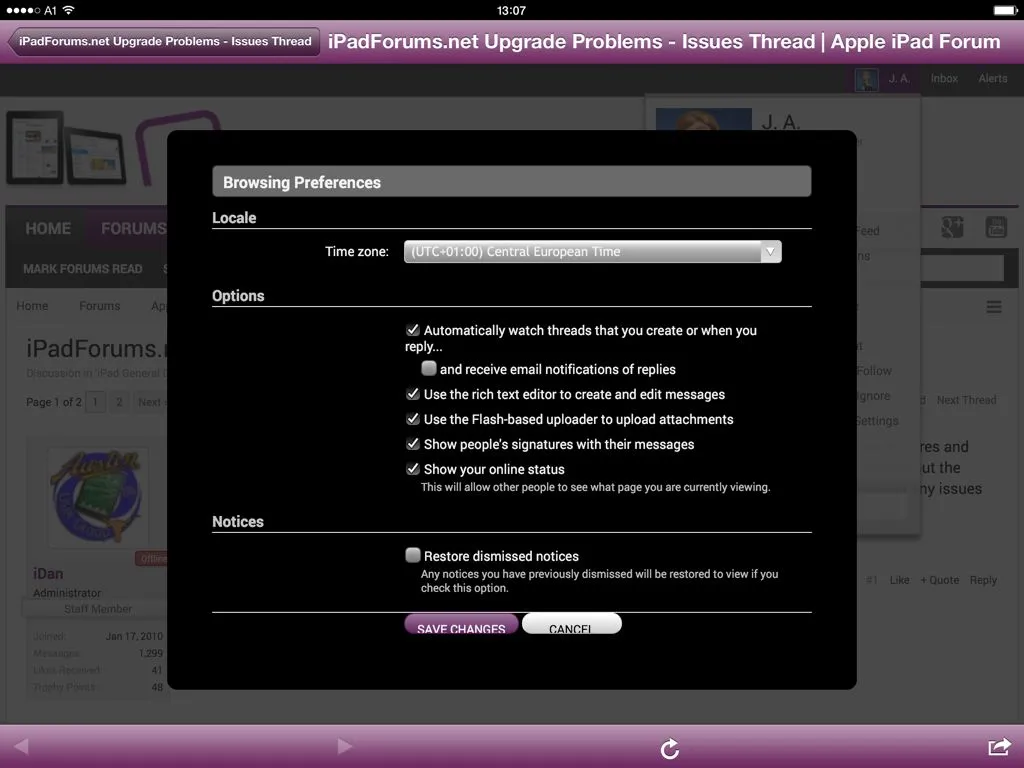
Task: Tap the J. A. avatar in top bar
Action: point(867,79)
